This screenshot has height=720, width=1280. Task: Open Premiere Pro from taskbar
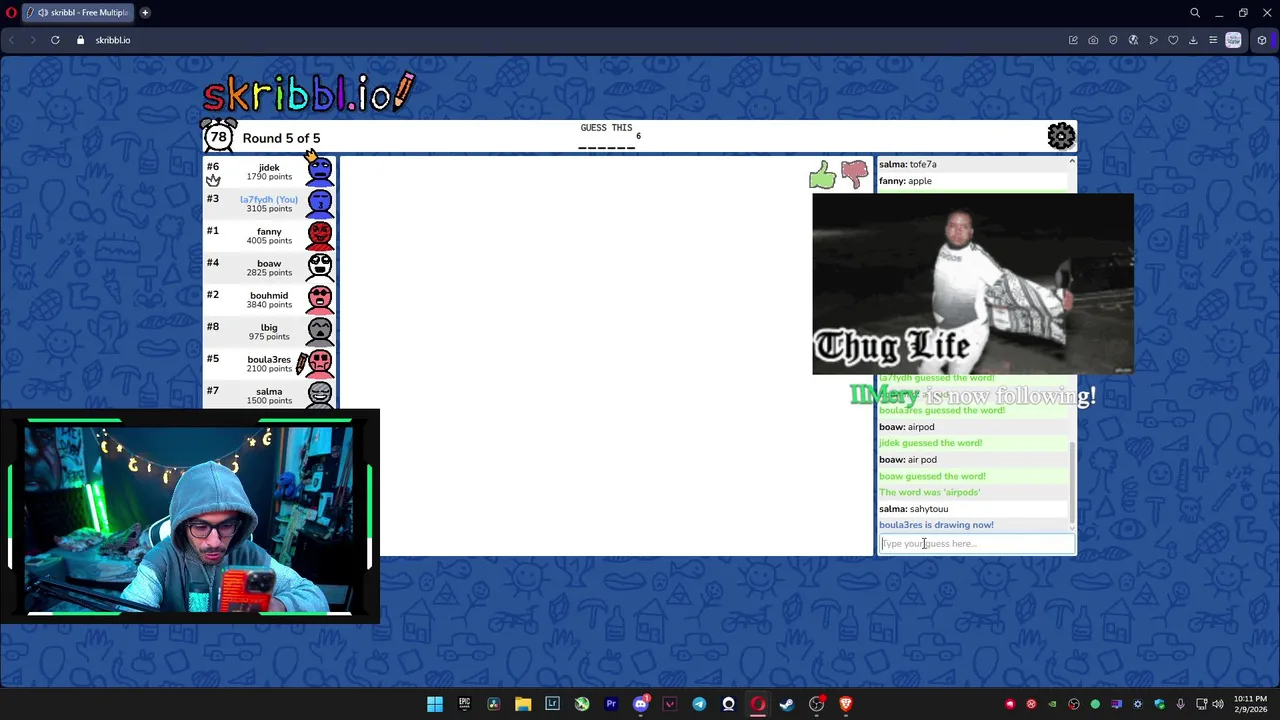point(611,704)
